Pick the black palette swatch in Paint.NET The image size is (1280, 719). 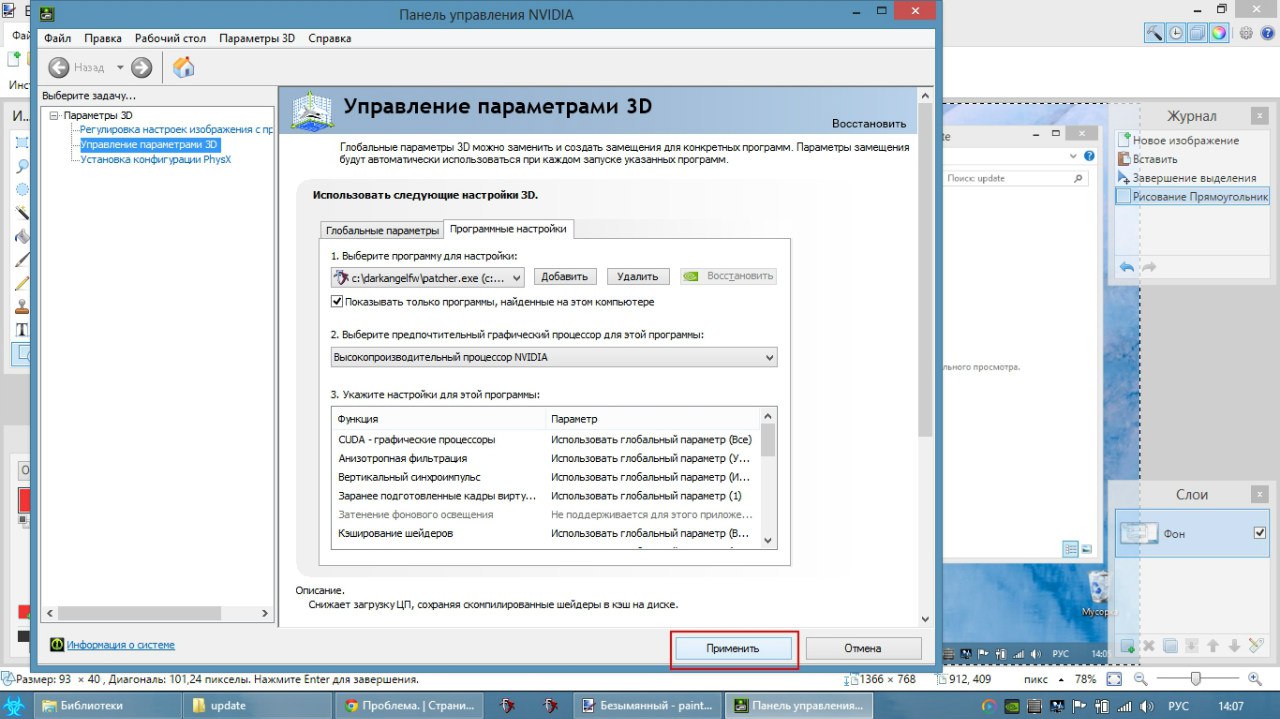coord(24,637)
